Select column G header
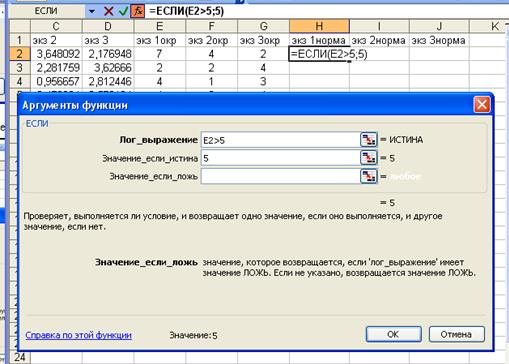This screenshot has width=509, height=364. tap(263, 26)
